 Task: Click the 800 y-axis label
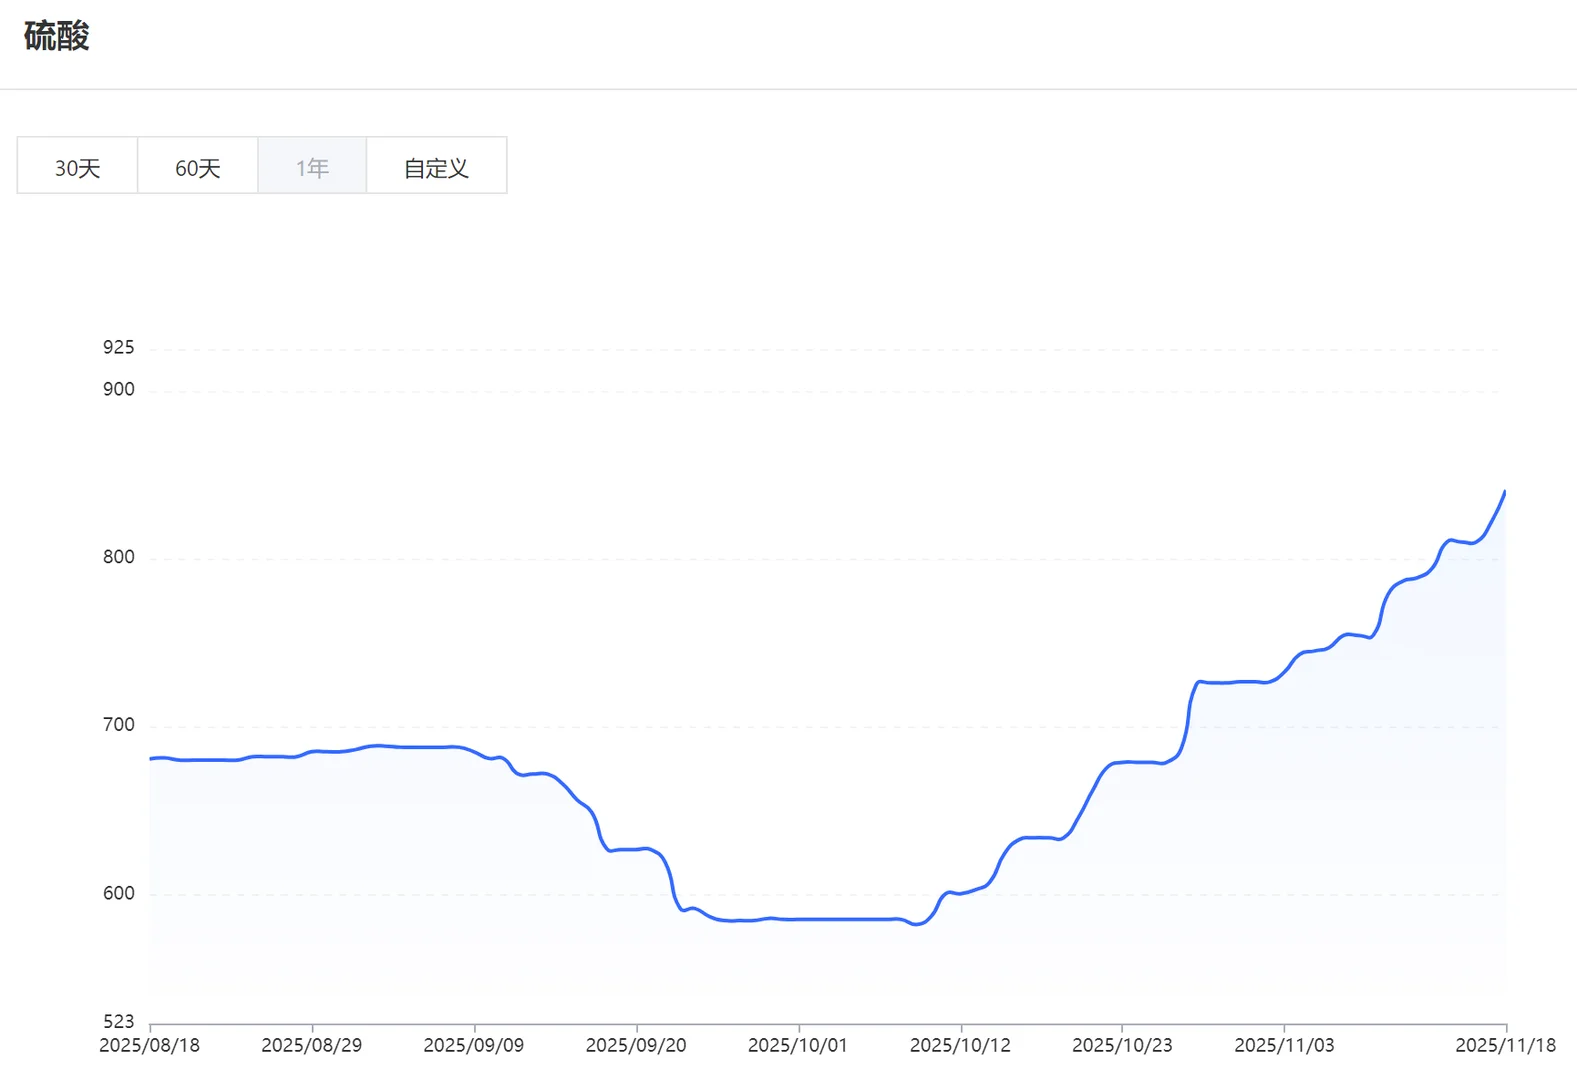pyautogui.click(x=118, y=557)
